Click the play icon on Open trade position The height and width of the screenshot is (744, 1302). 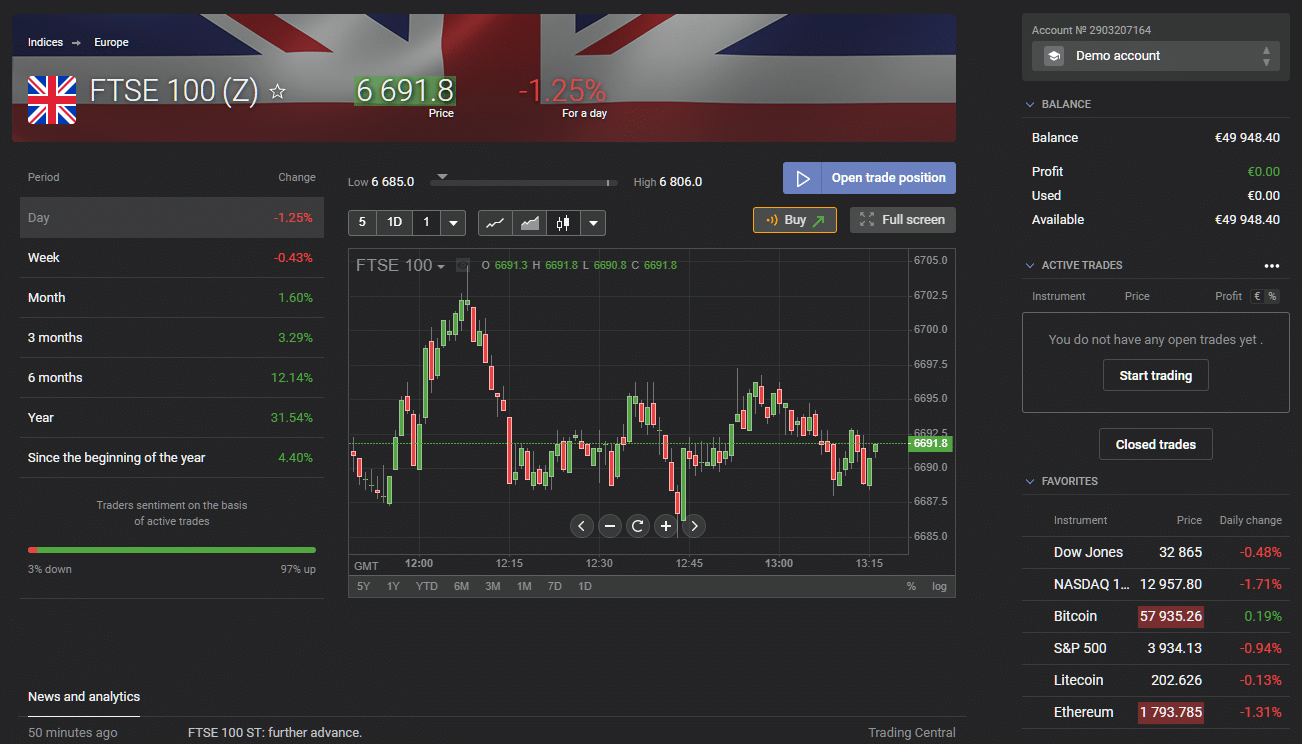click(x=802, y=178)
